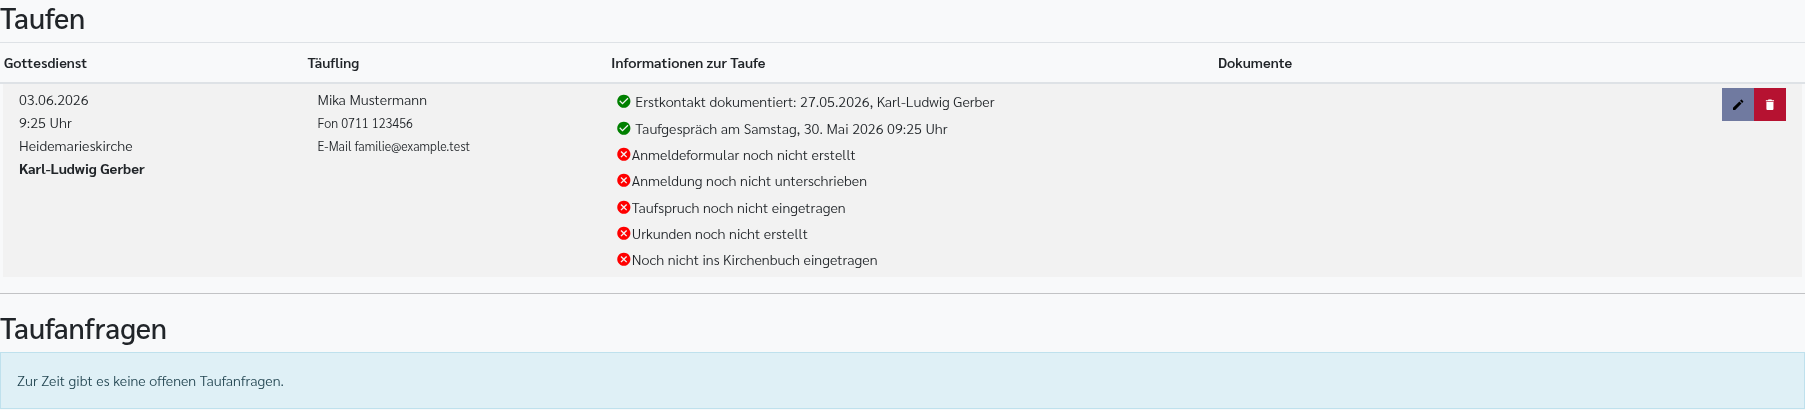Edit the Mika Mustermann baptism entry (pencil icon)
The height and width of the screenshot is (410, 1805).
[x=1737, y=105]
